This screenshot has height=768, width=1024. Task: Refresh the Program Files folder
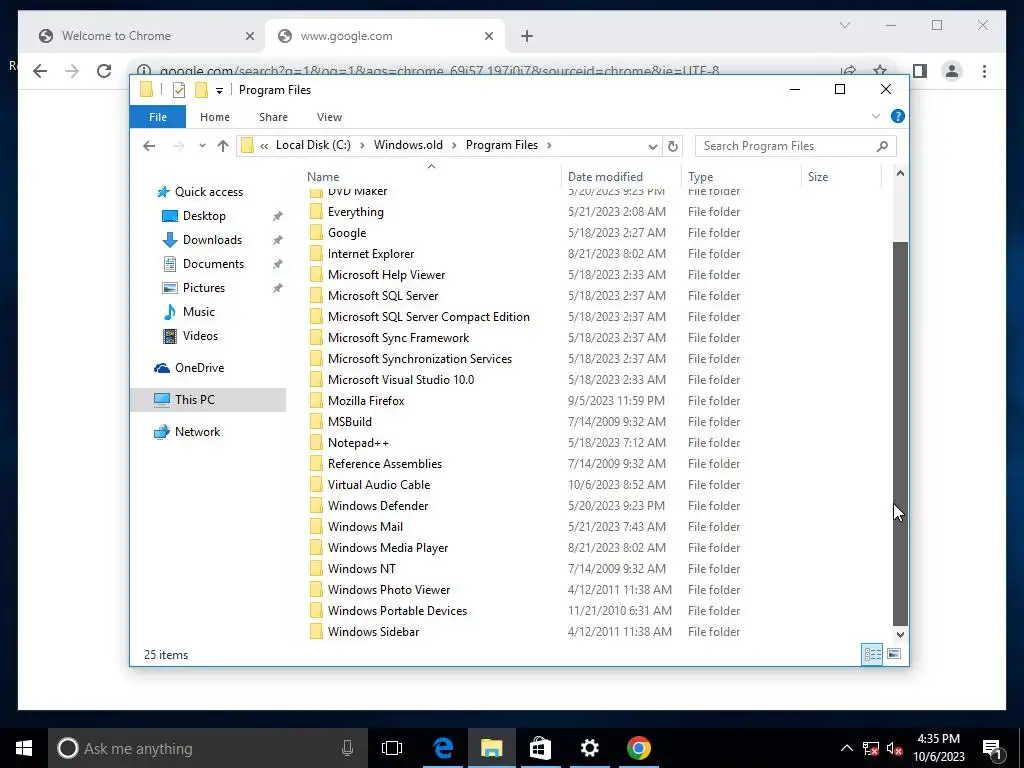click(x=673, y=146)
